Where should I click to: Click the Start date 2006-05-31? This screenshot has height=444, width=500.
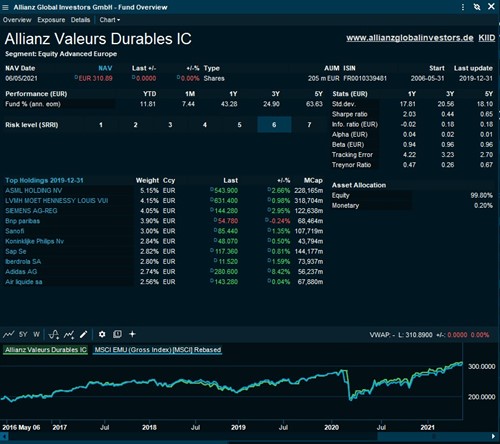[x=427, y=78]
